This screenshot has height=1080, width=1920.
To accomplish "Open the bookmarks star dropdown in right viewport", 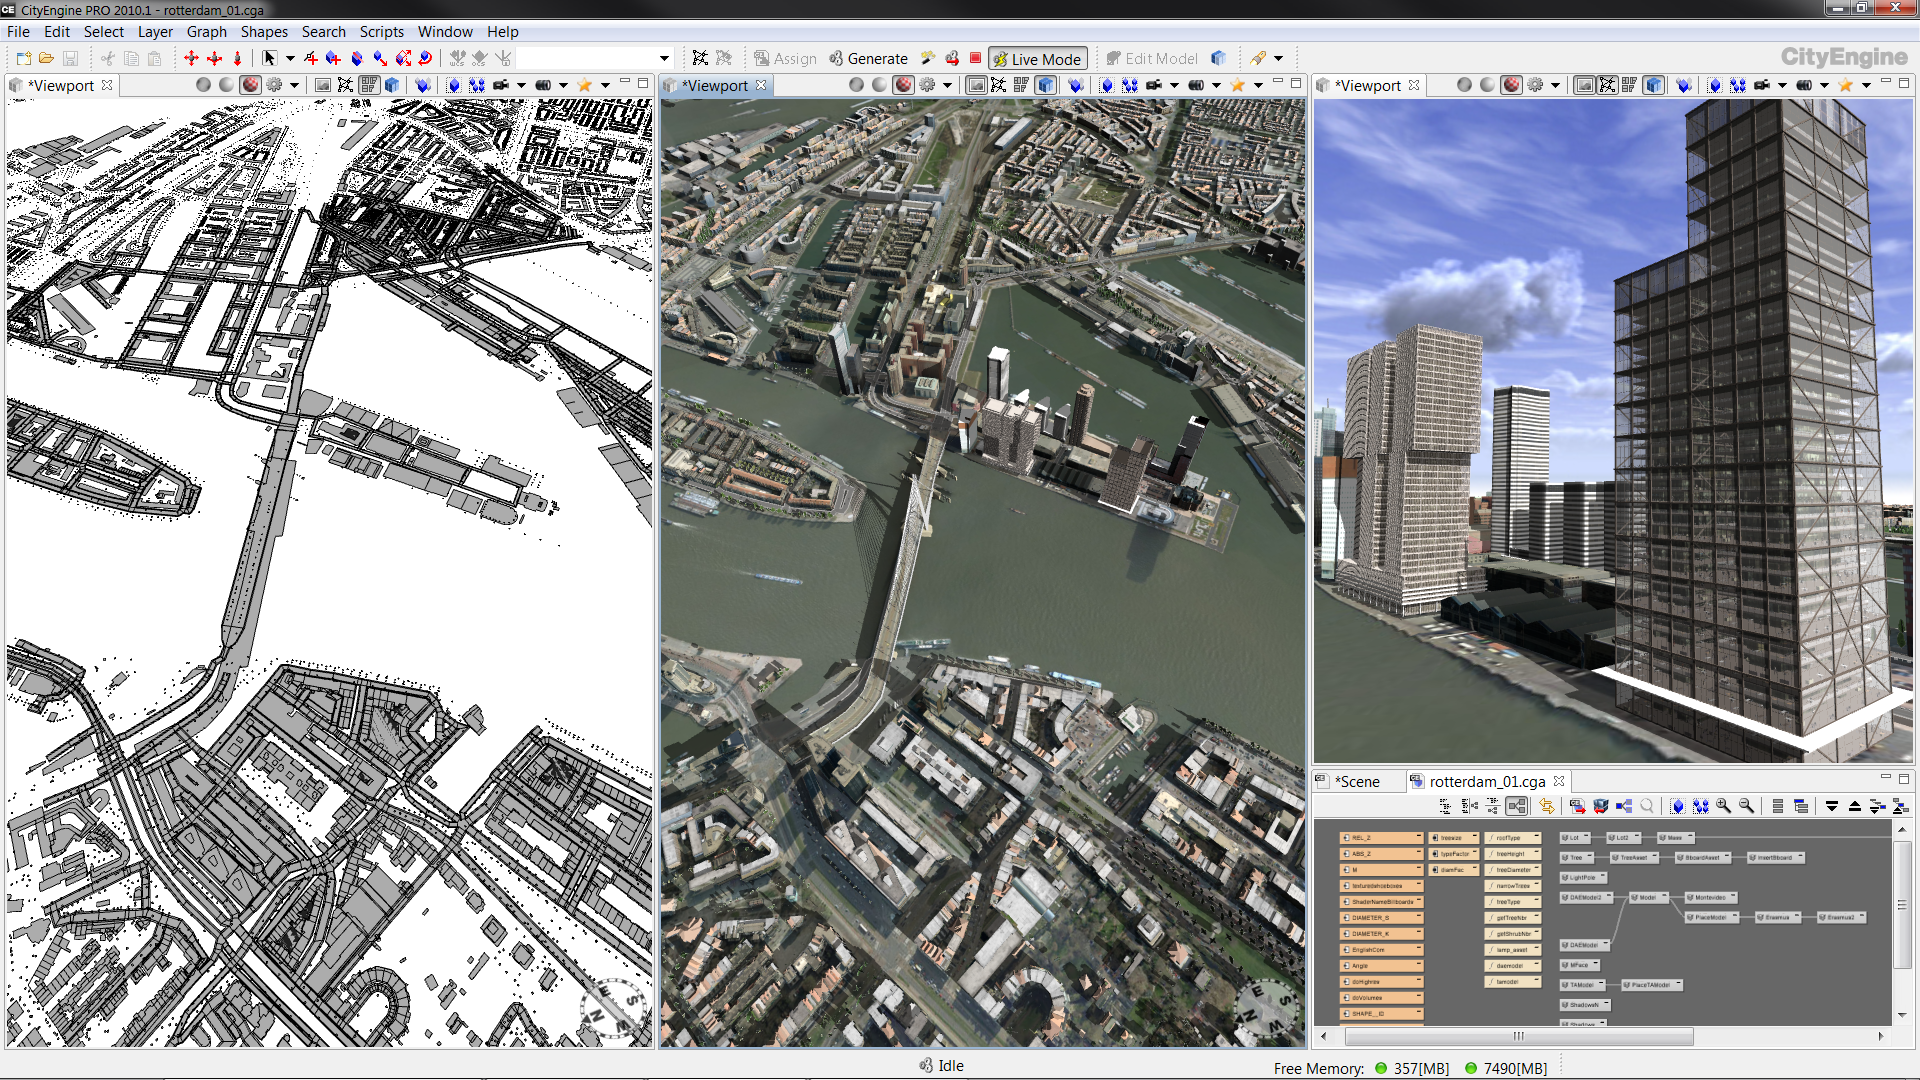I will click(1866, 85).
